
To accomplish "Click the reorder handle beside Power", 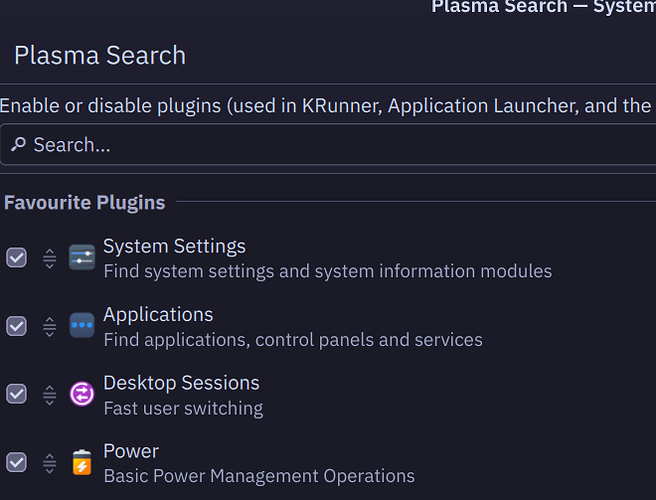I will pos(49,463).
